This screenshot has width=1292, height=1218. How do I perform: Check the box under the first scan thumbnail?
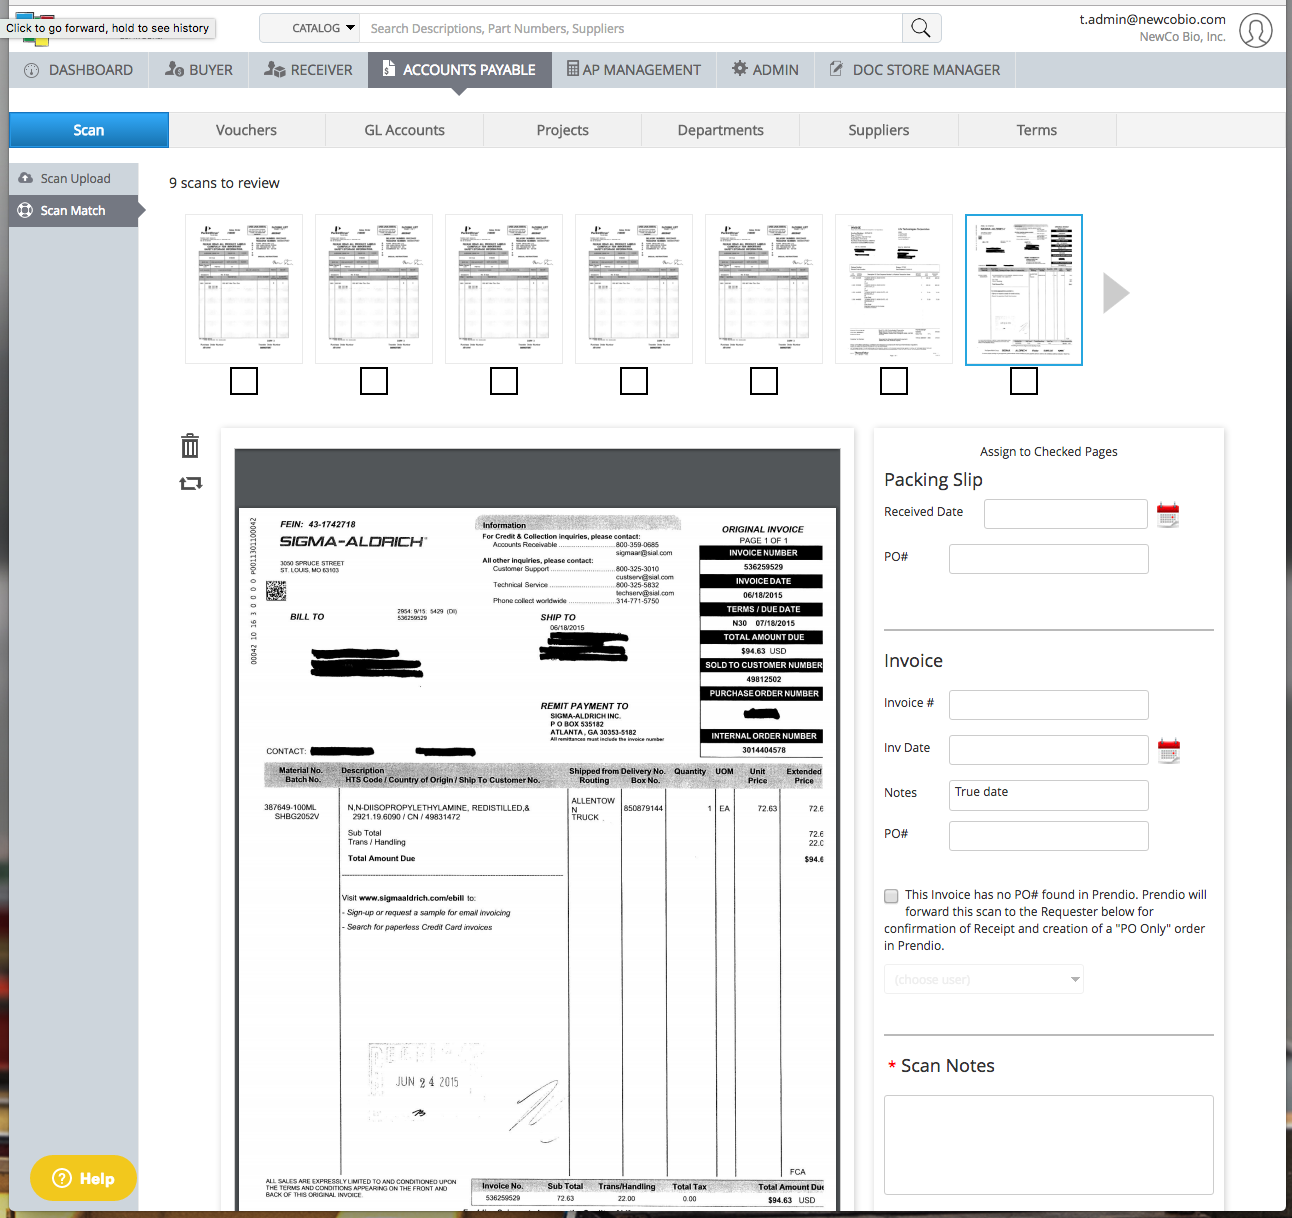point(244,381)
